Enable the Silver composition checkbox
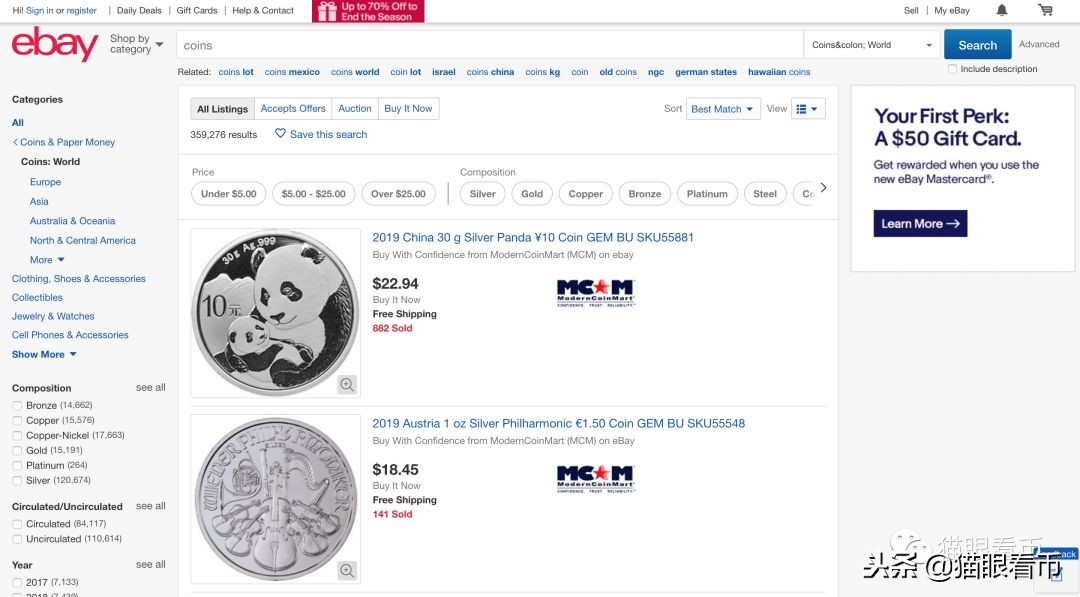Viewport: 1080px width, 597px height. point(17,481)
